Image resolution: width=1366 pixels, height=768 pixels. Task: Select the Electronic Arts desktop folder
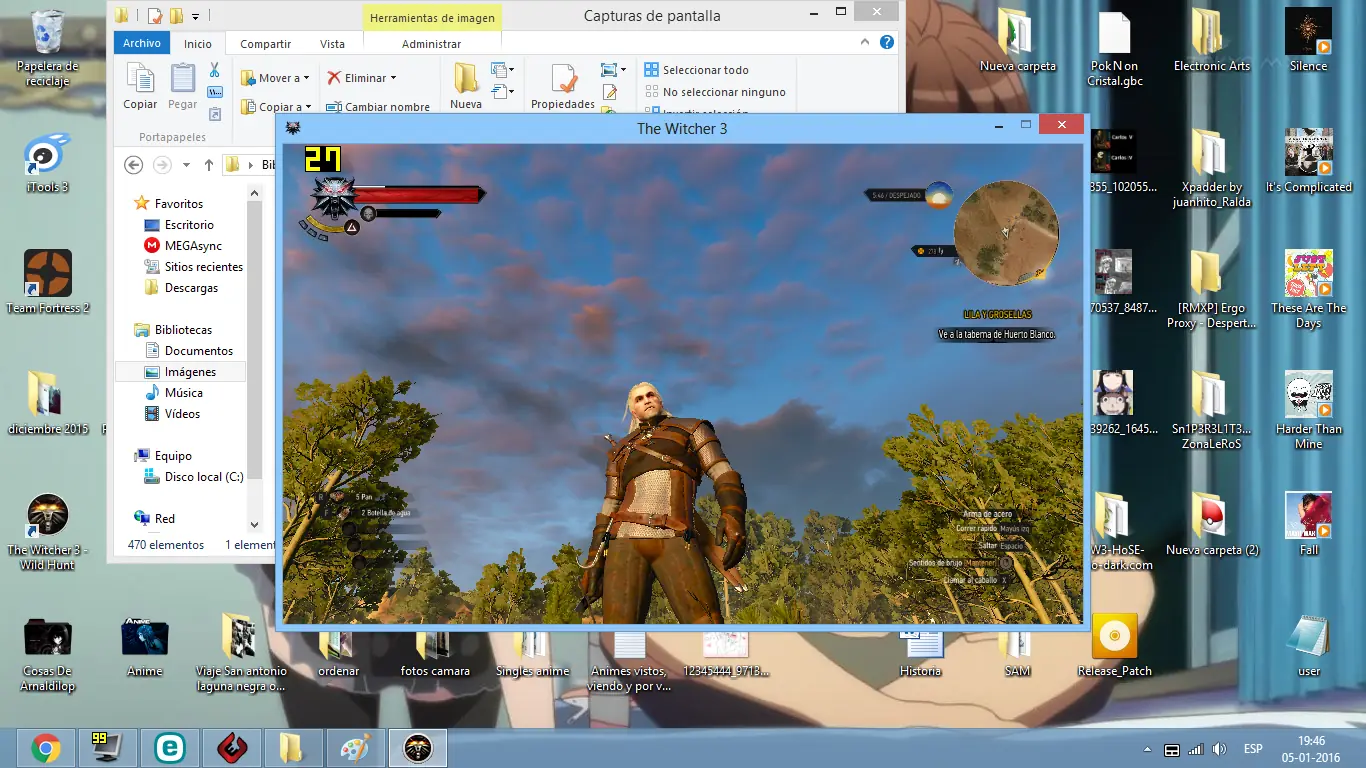point(1211,40)
